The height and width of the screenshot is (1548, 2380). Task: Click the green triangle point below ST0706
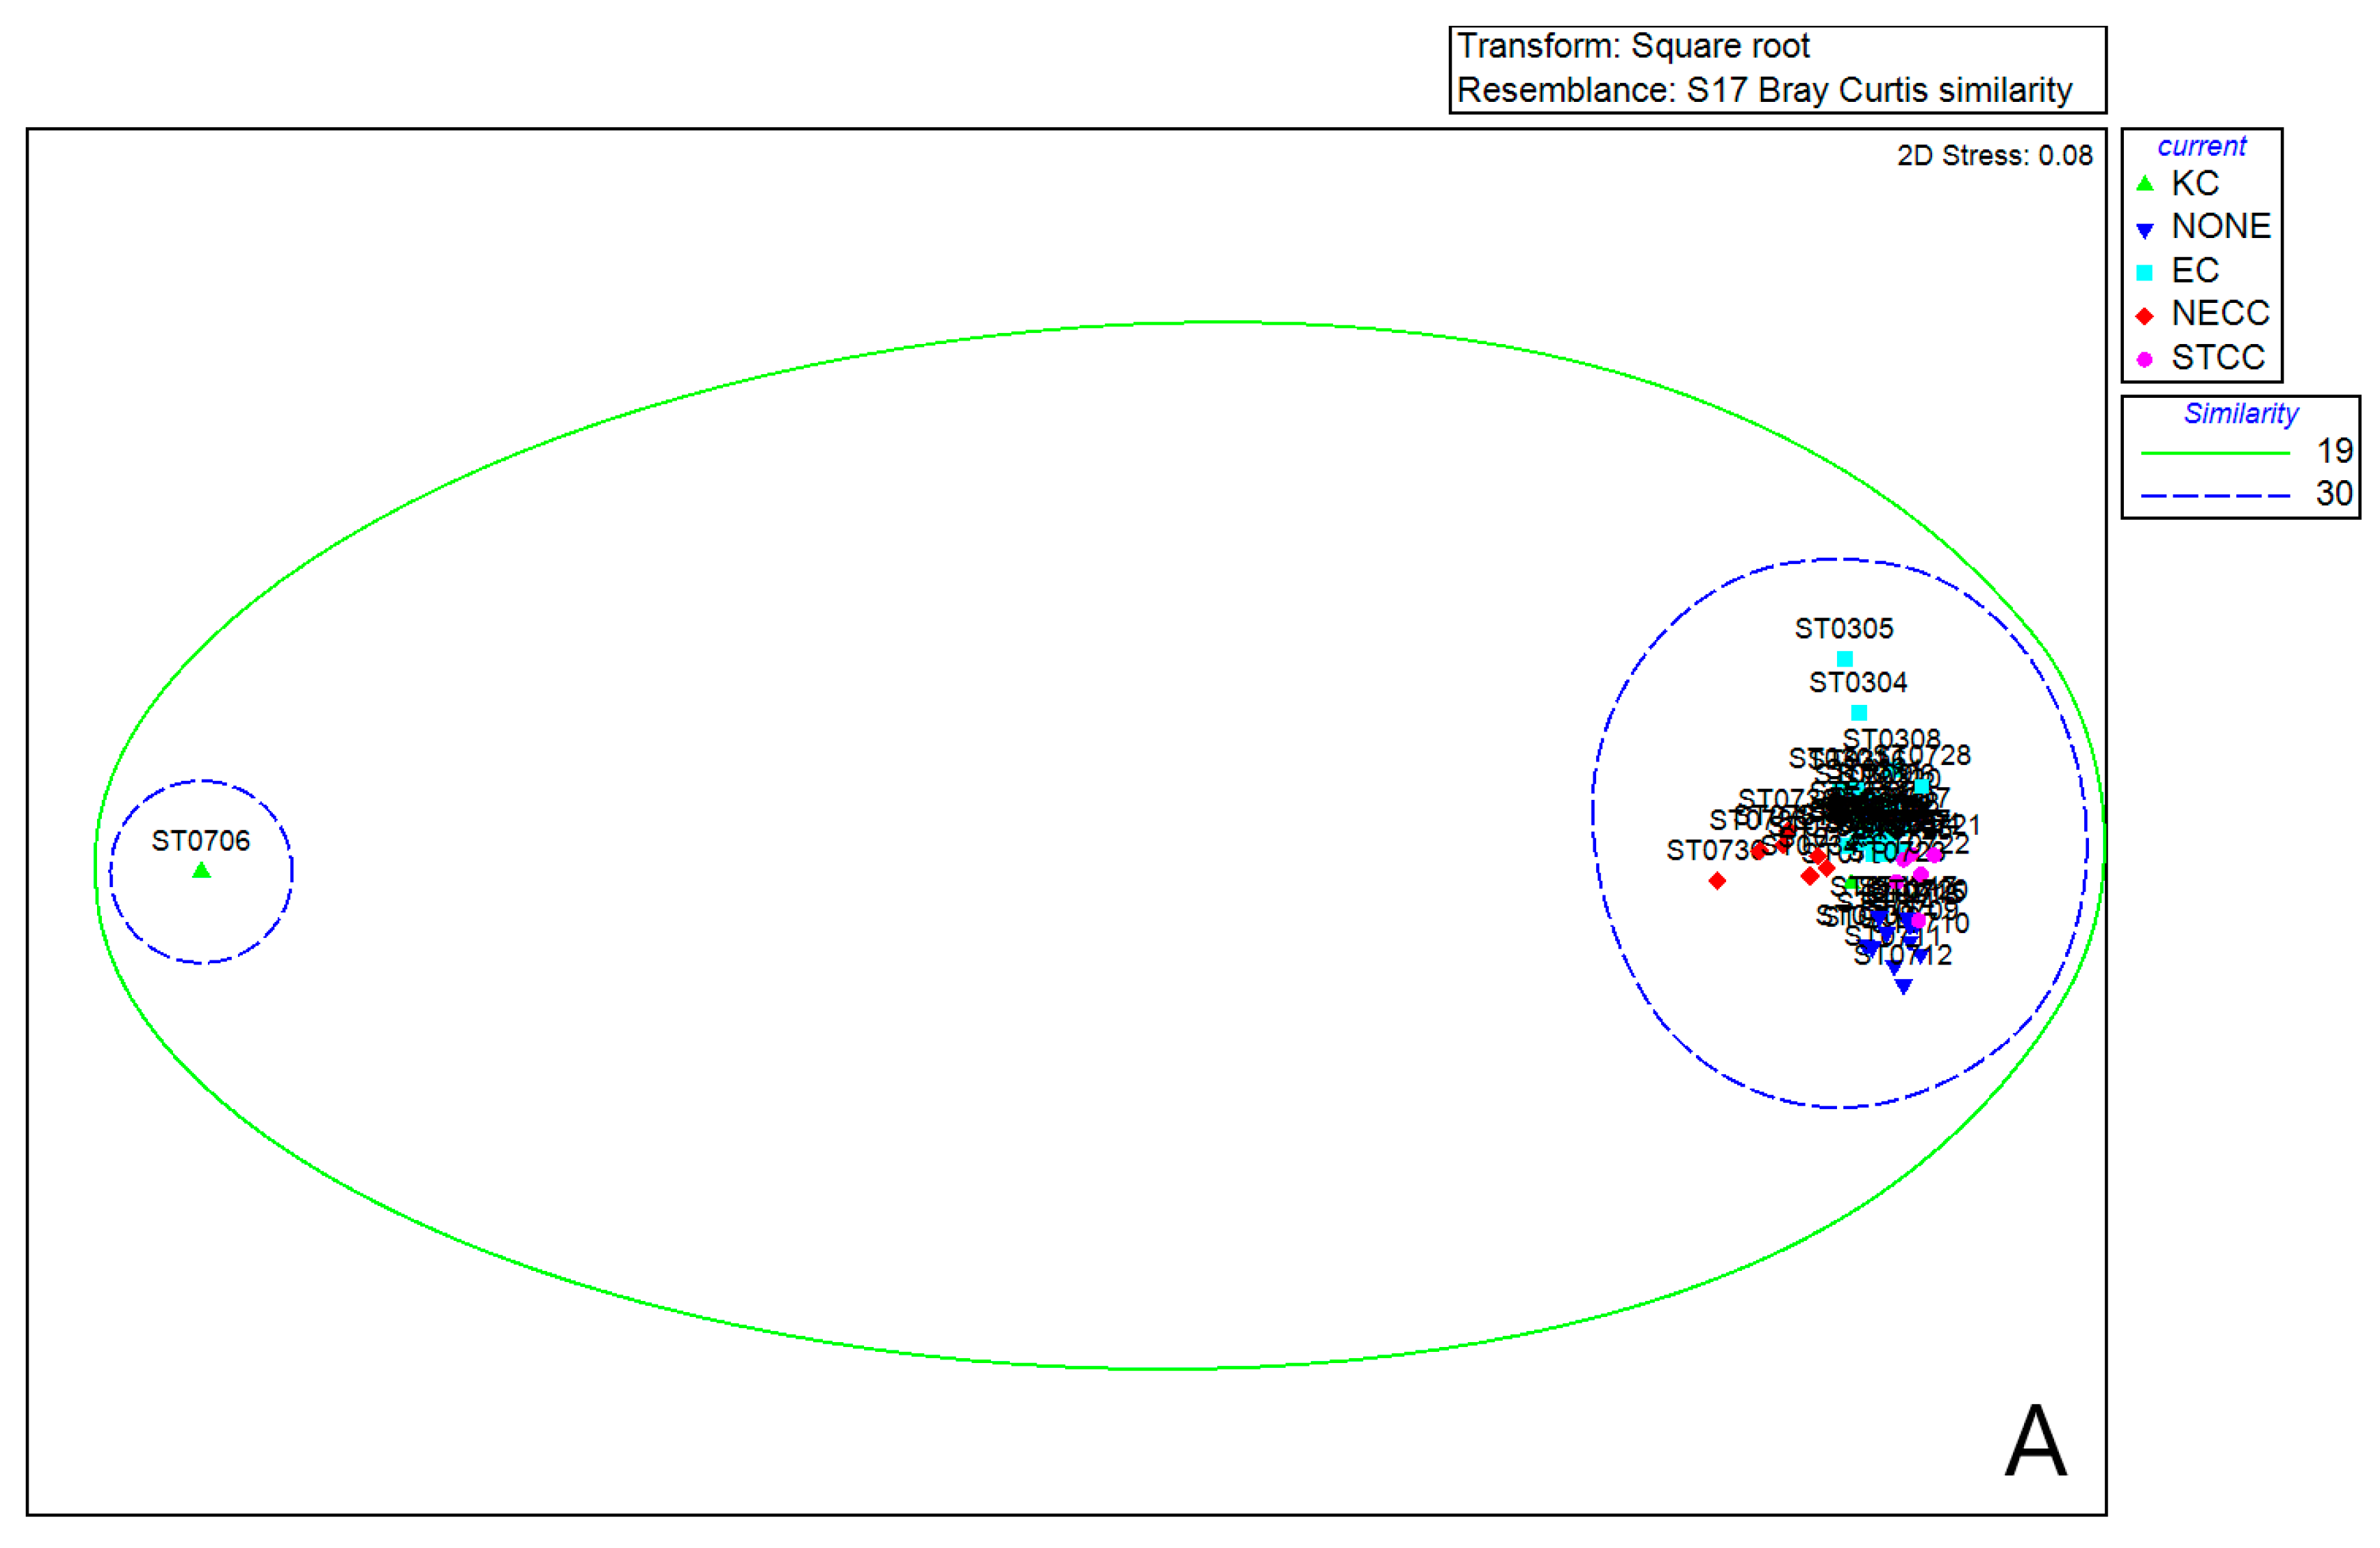[201, 871]
